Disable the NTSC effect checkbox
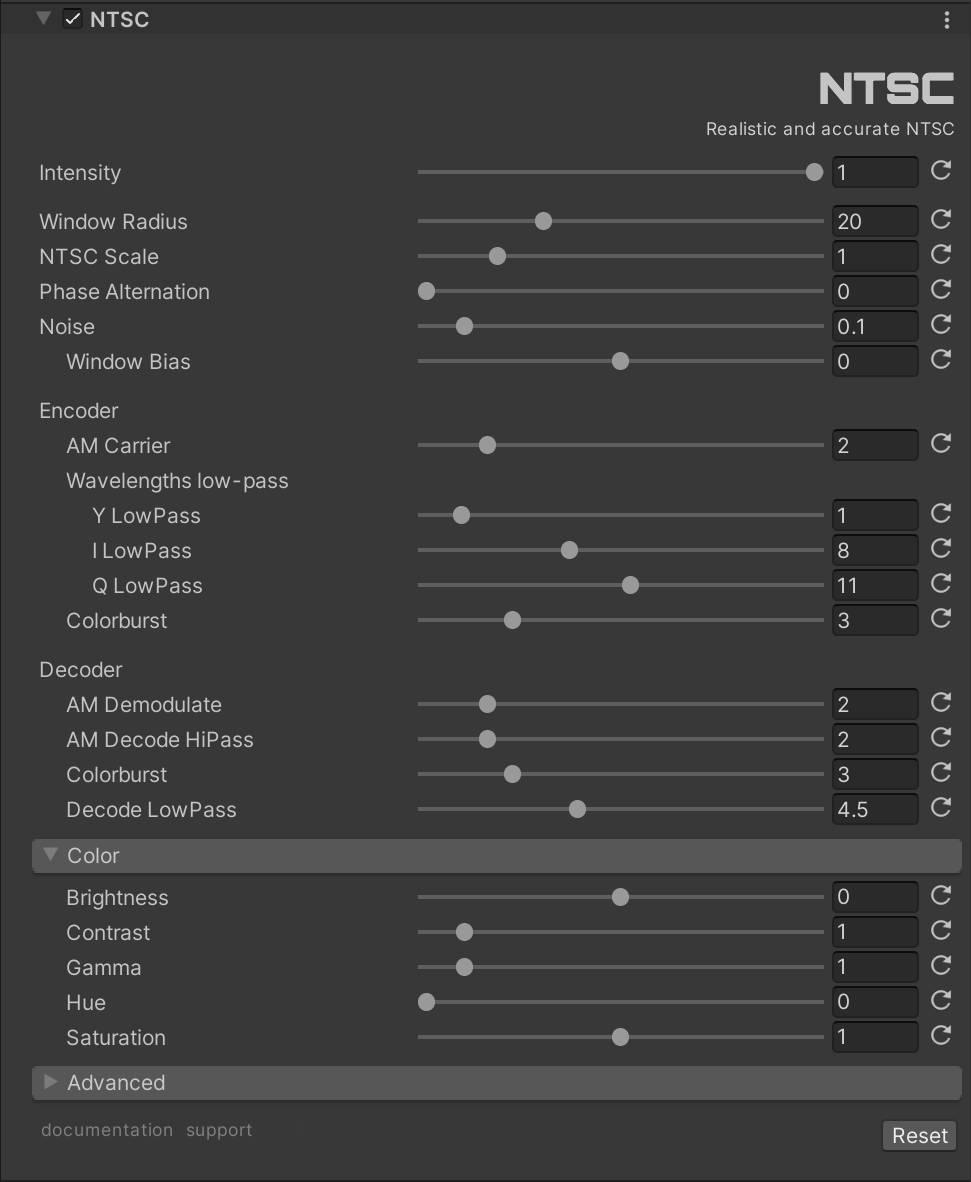The width and height of the screenshot is (971, 1182). [x=72, y=19]
